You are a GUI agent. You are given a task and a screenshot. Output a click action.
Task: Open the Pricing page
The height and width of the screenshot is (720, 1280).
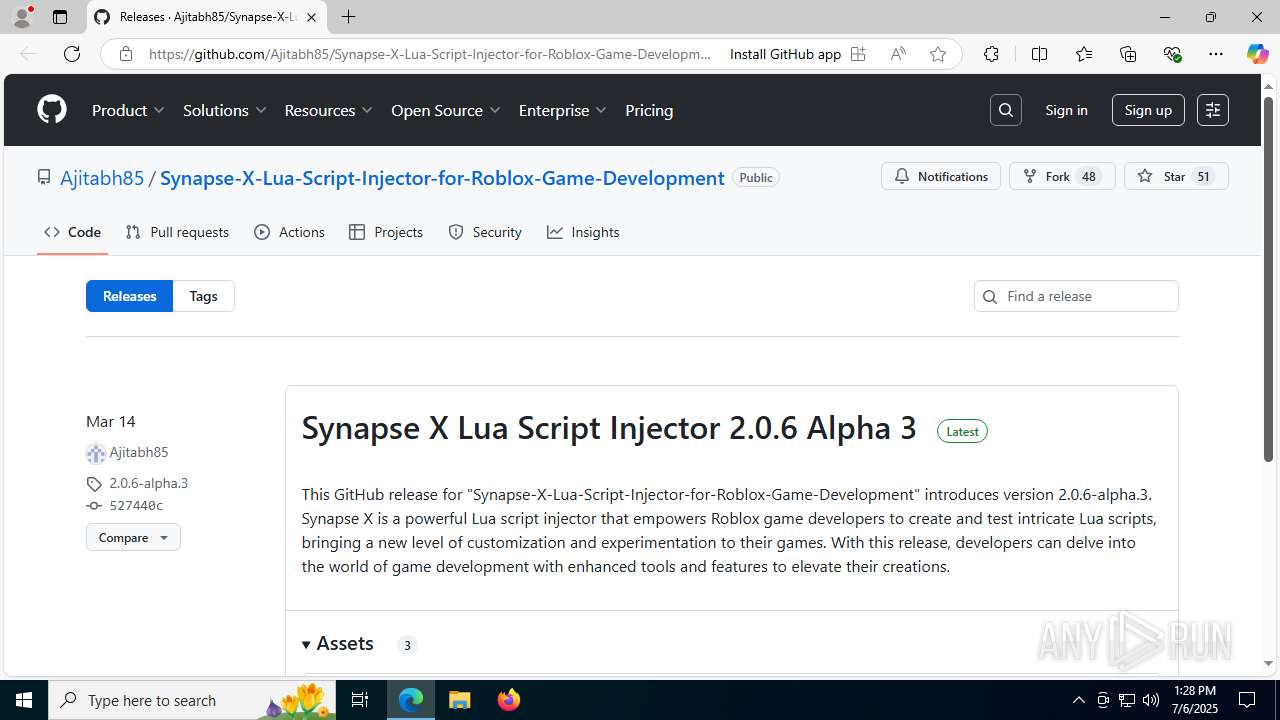(649, 110)
